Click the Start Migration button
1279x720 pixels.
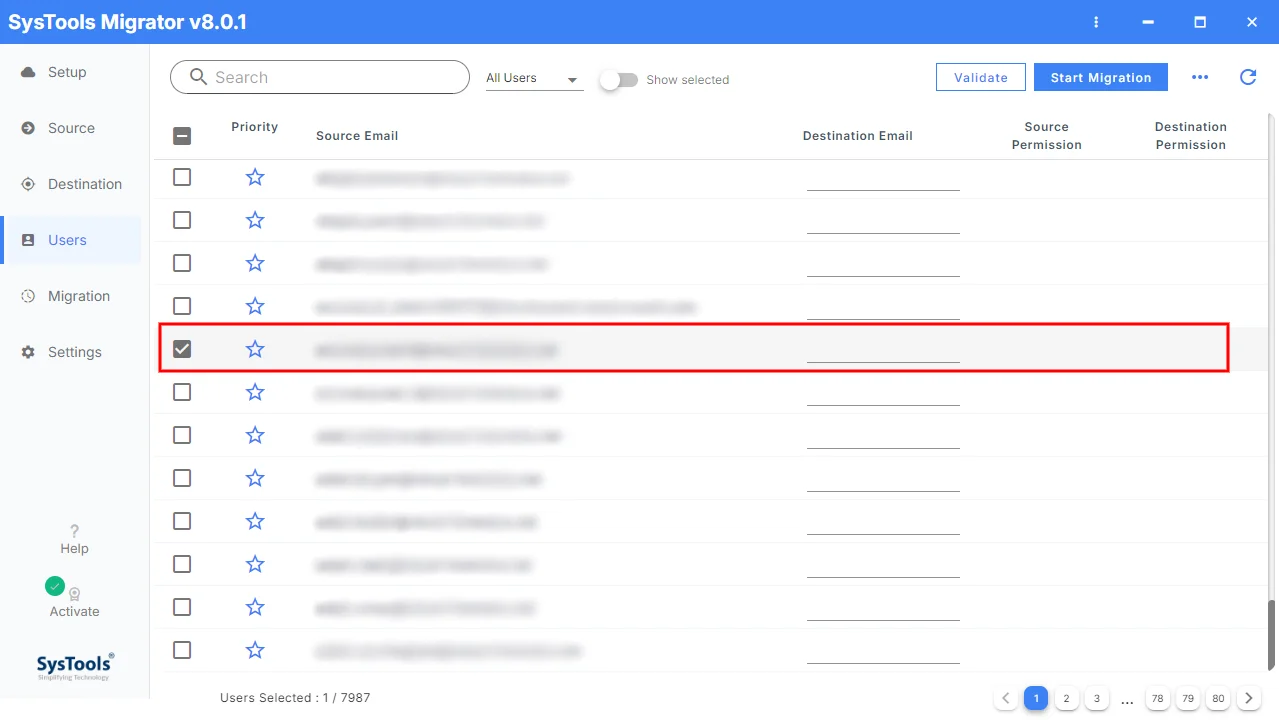pos(1101,77)
